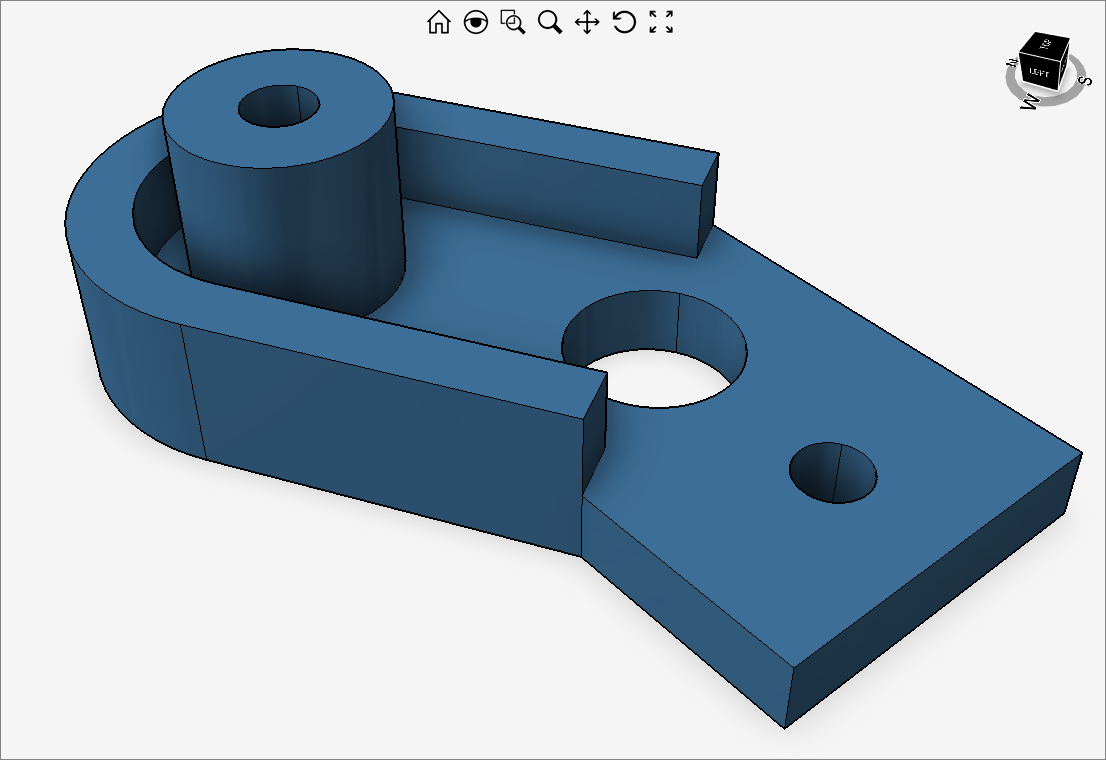Click the S compass label
This screenshot has height=760, width=1106.
1086,80
